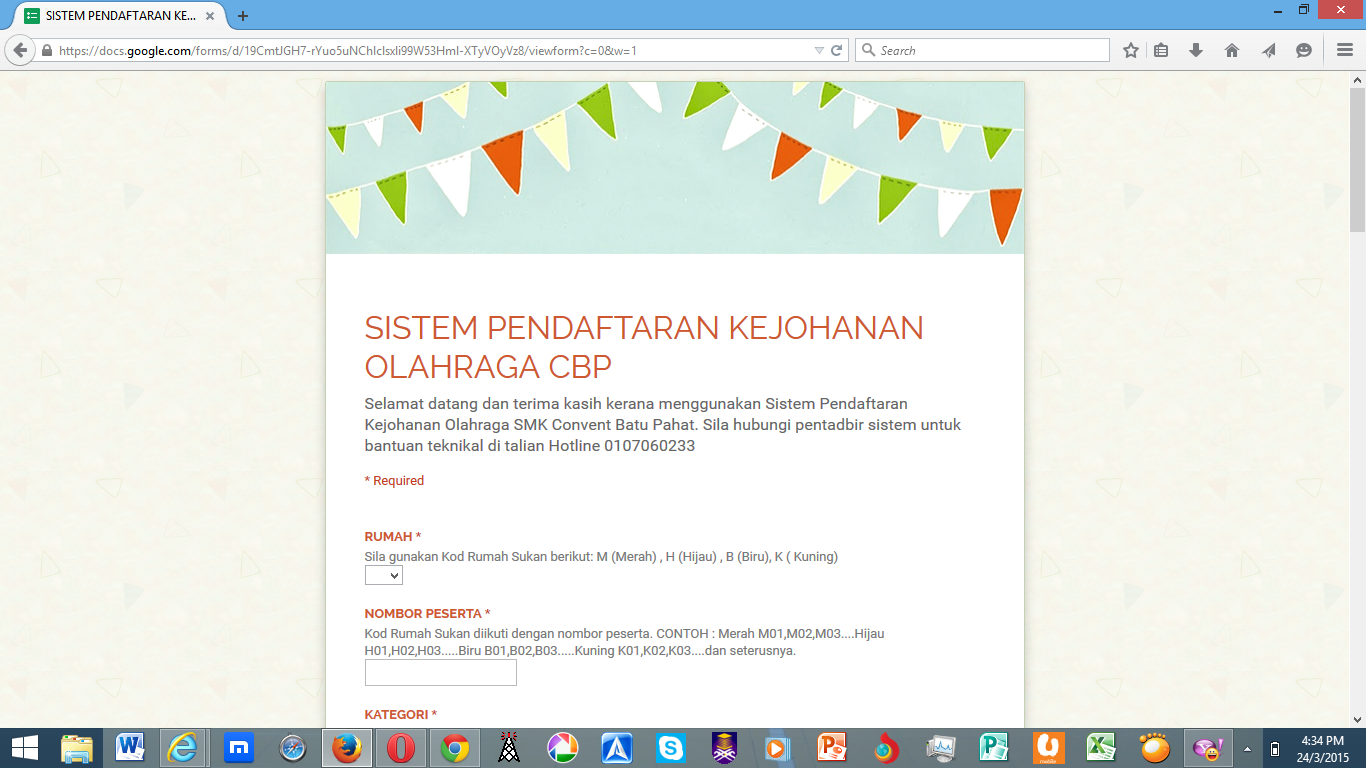
Task: Open the purple crest emblem taskbar icon
Action: (x=725, y=748)
